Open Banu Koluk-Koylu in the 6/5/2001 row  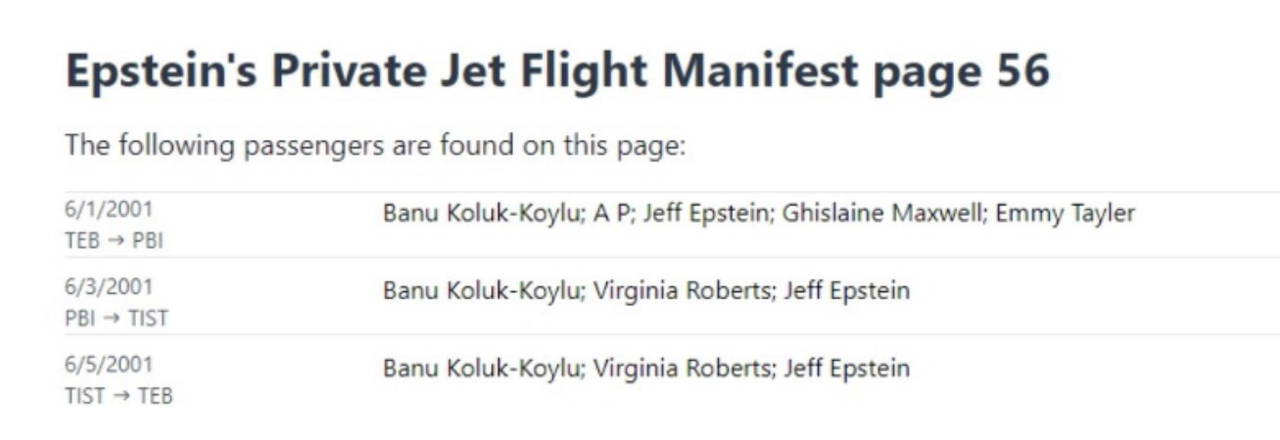pyautogui.click(x=481, y=368)
